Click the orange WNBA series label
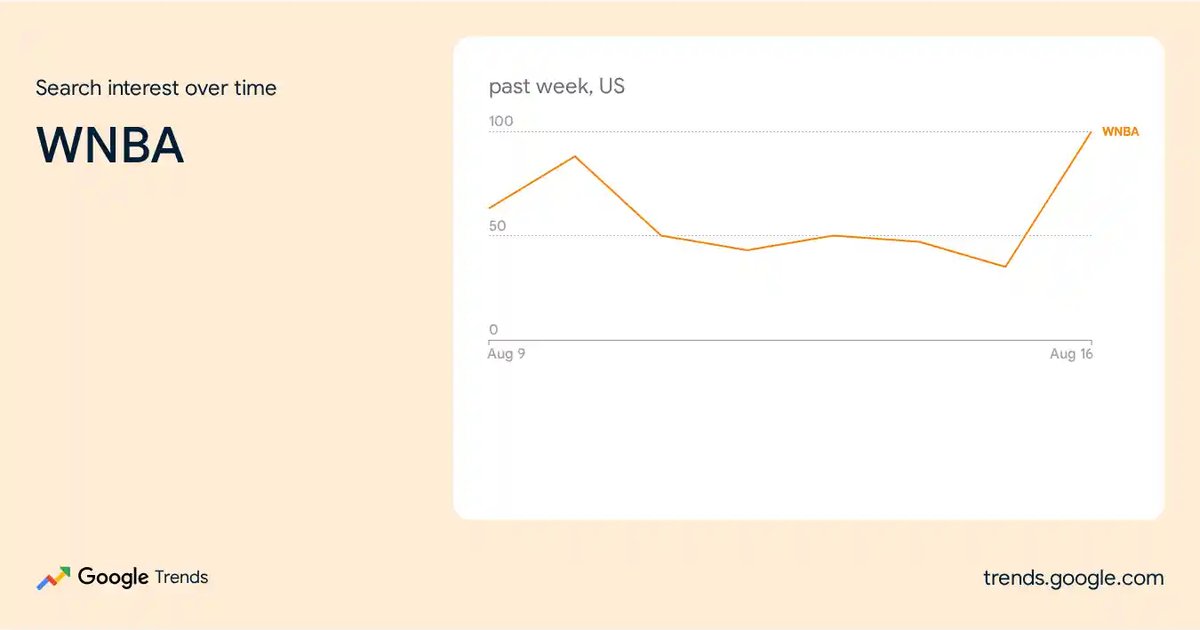The width and height of the screenshot is (1200, 630). [1120, 132]
